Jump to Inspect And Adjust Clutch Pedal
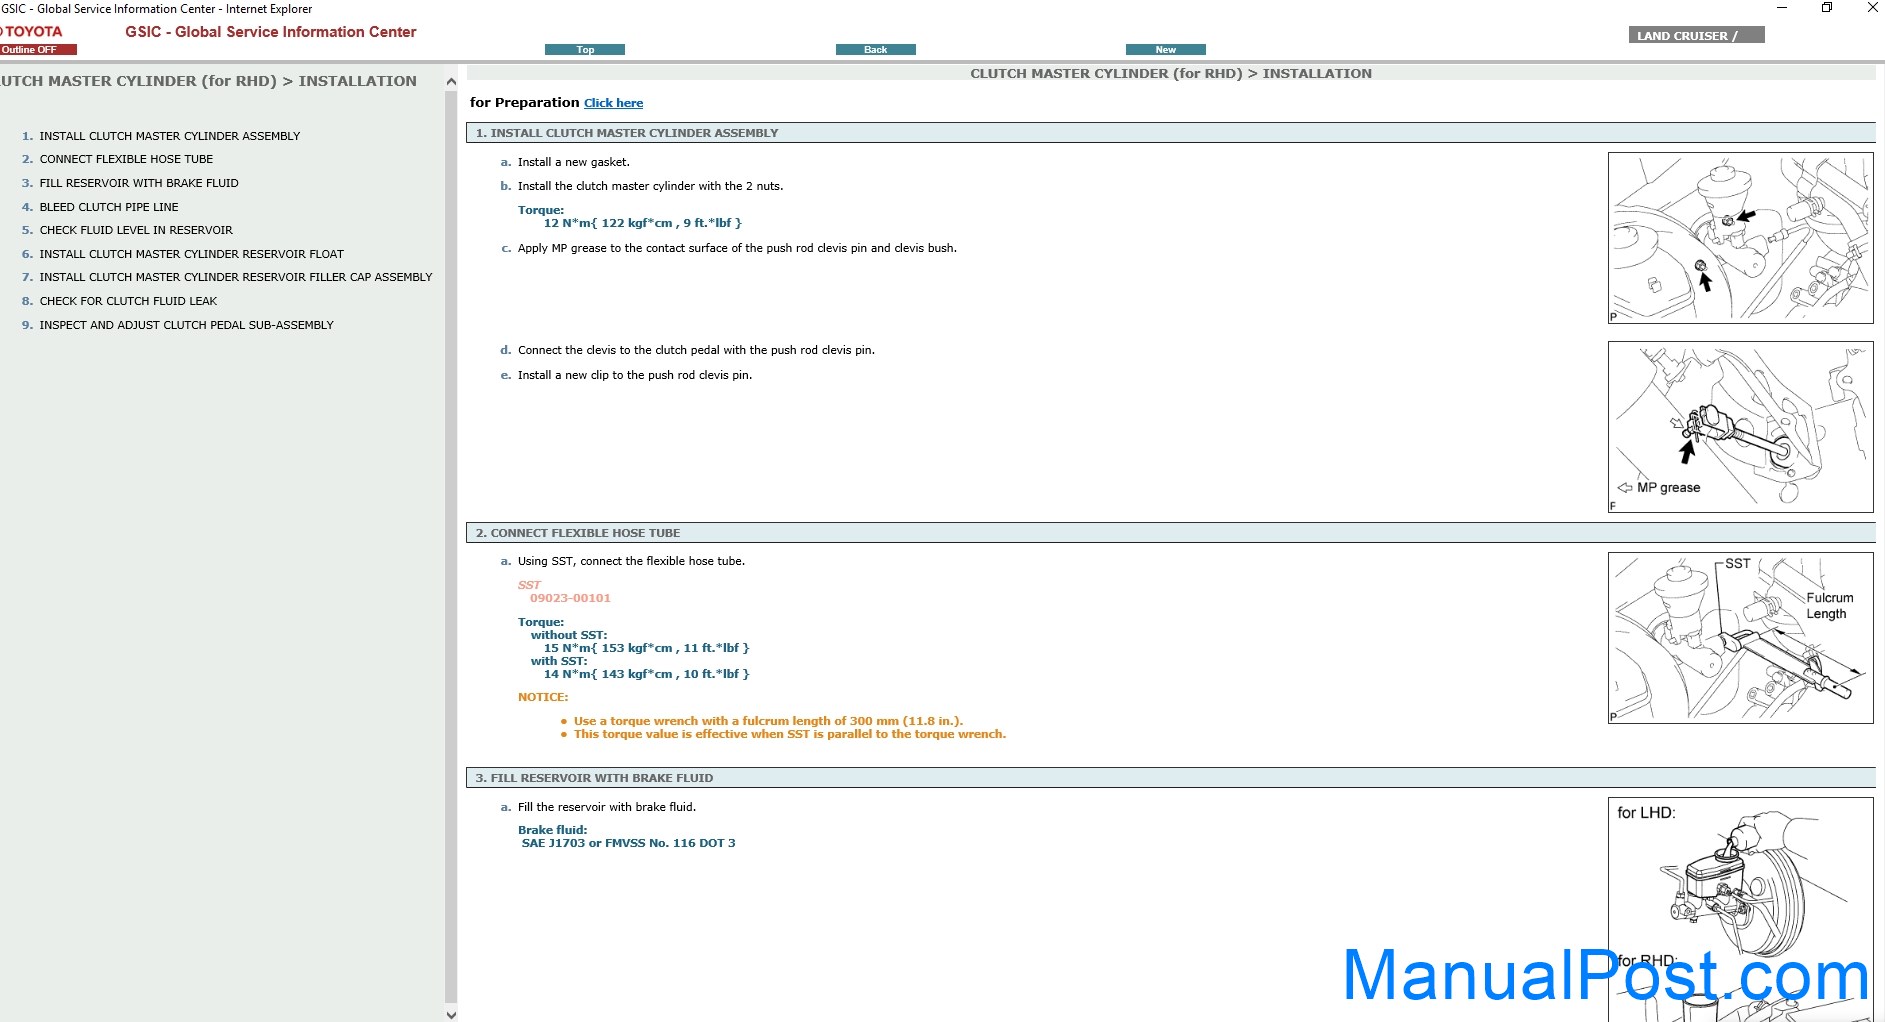1885x1022 pixels. [186, 325]
